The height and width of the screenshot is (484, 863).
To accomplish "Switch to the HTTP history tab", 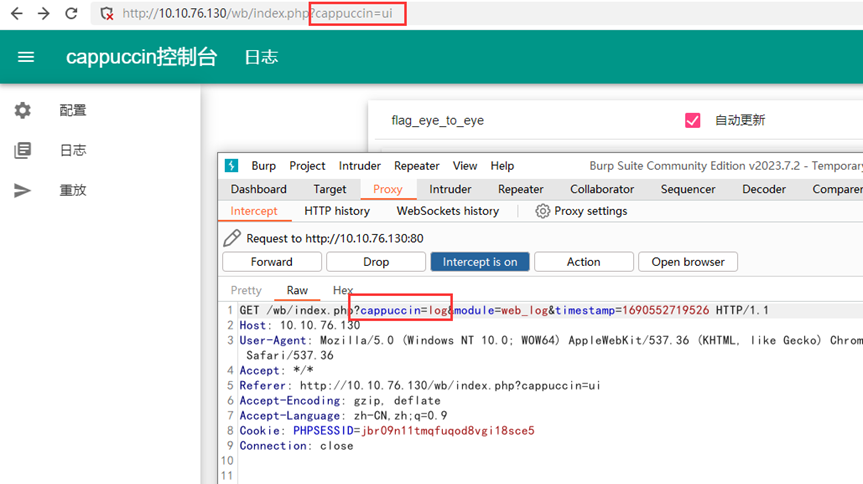I will click(337, 211).
